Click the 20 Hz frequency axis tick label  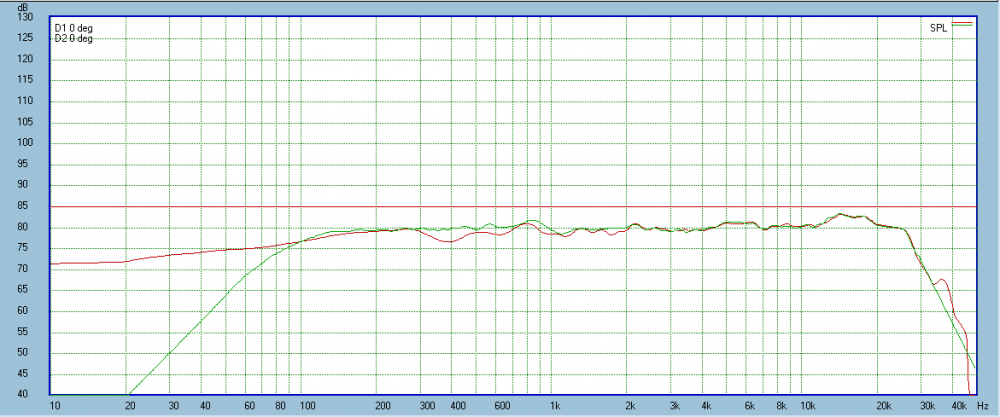click(x=129, y=407)
